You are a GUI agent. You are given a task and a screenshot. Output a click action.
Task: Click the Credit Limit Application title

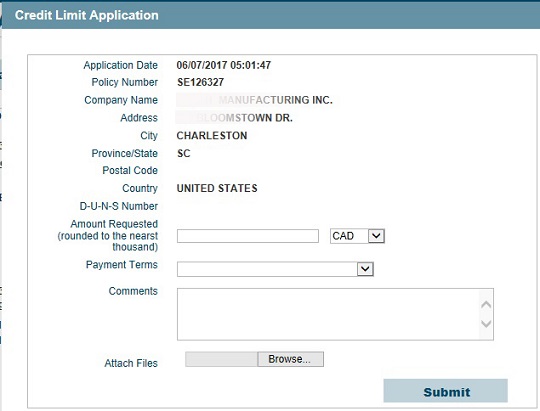(86, 15)
